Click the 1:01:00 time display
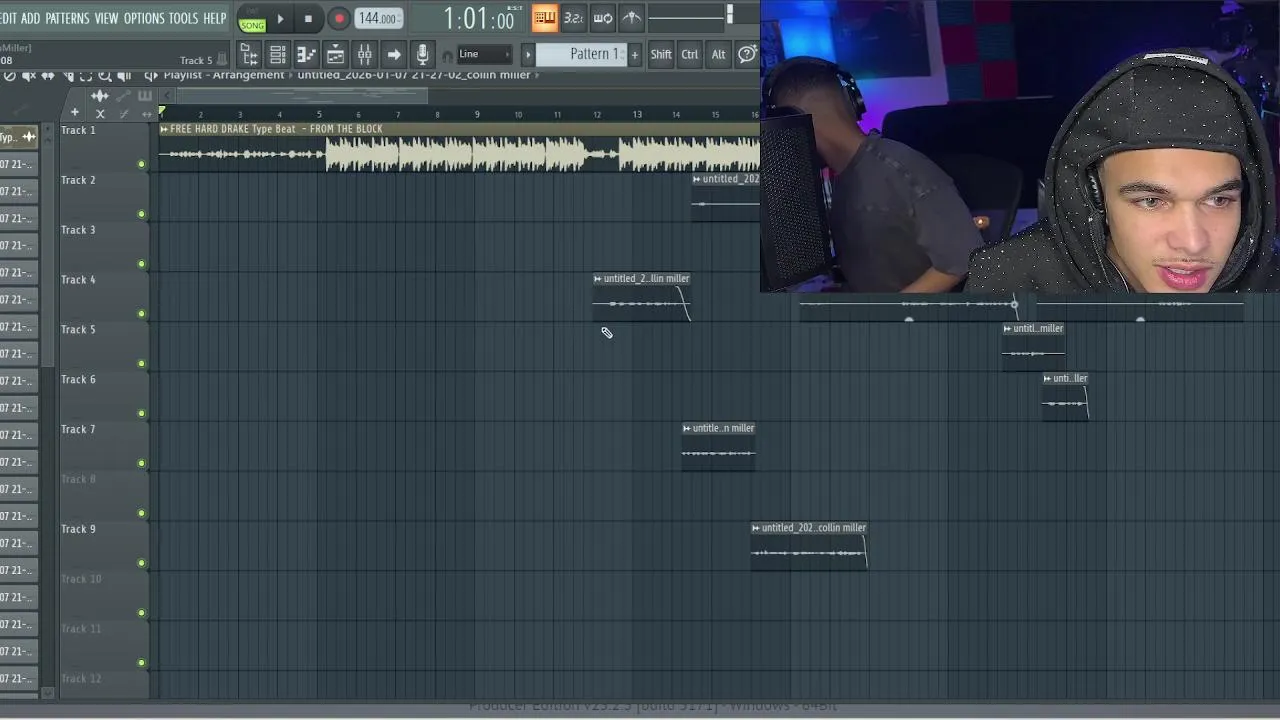1280x720 pixels. [x=479, y=18]
